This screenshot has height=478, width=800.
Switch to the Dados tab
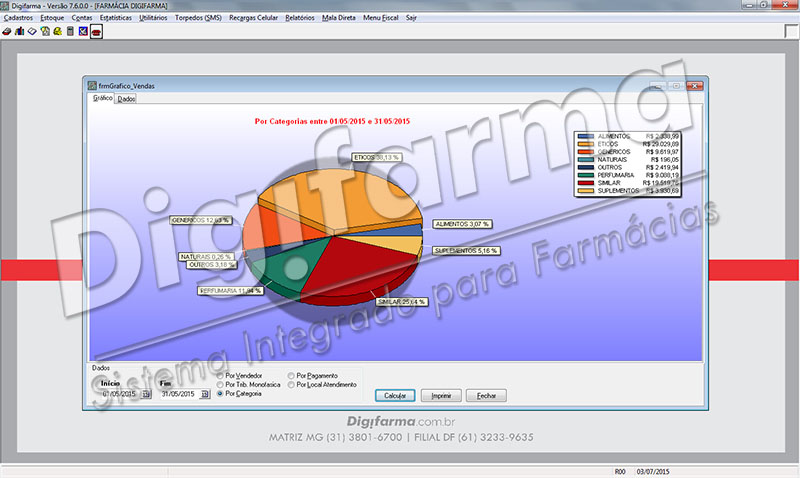(x=126, y=99)
